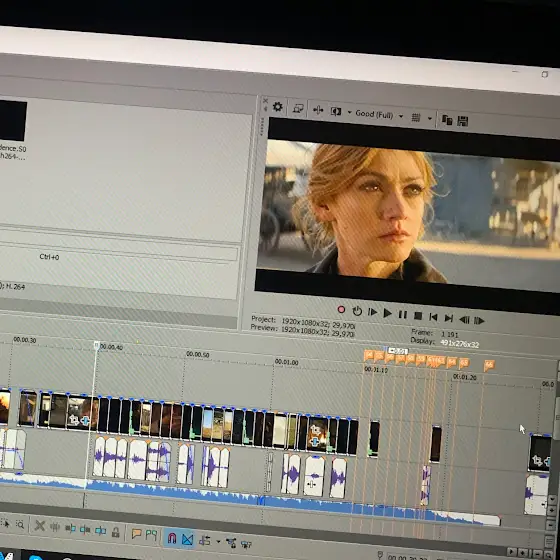Click the timeline scroll right arrow button
This screenshot has width=560, height=560.
[x=512, y=552]
